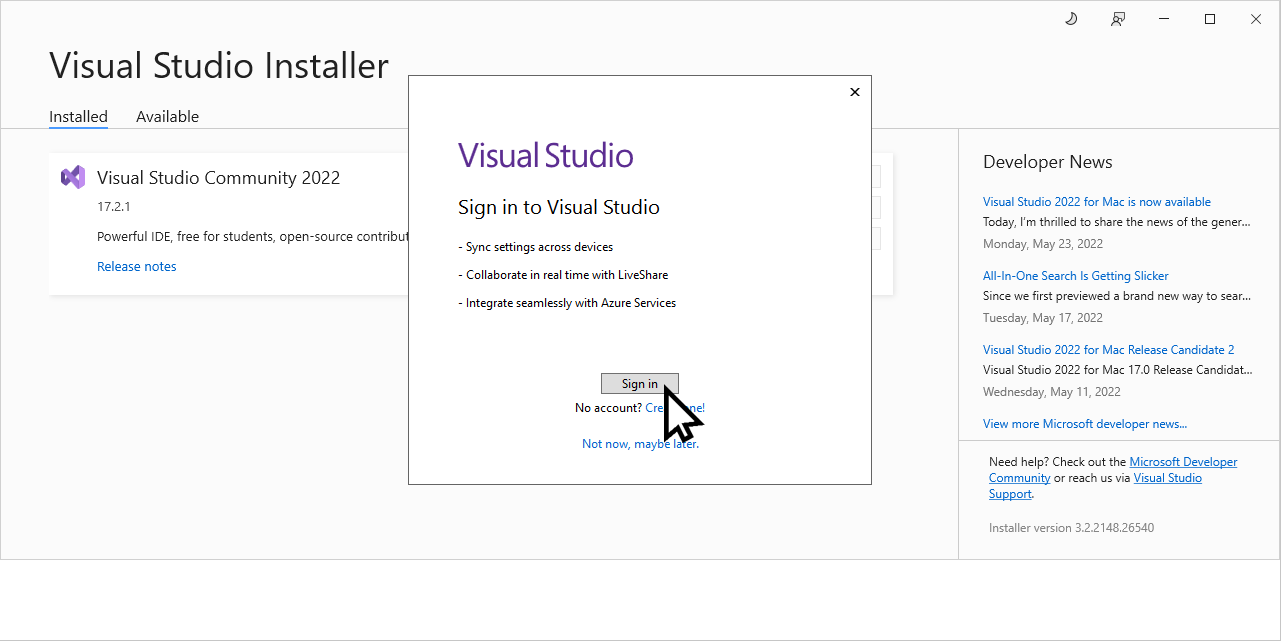This screenshot has width=1281, height=641.
Task: Switch to the Installed tab
Action: coord(78,117)
